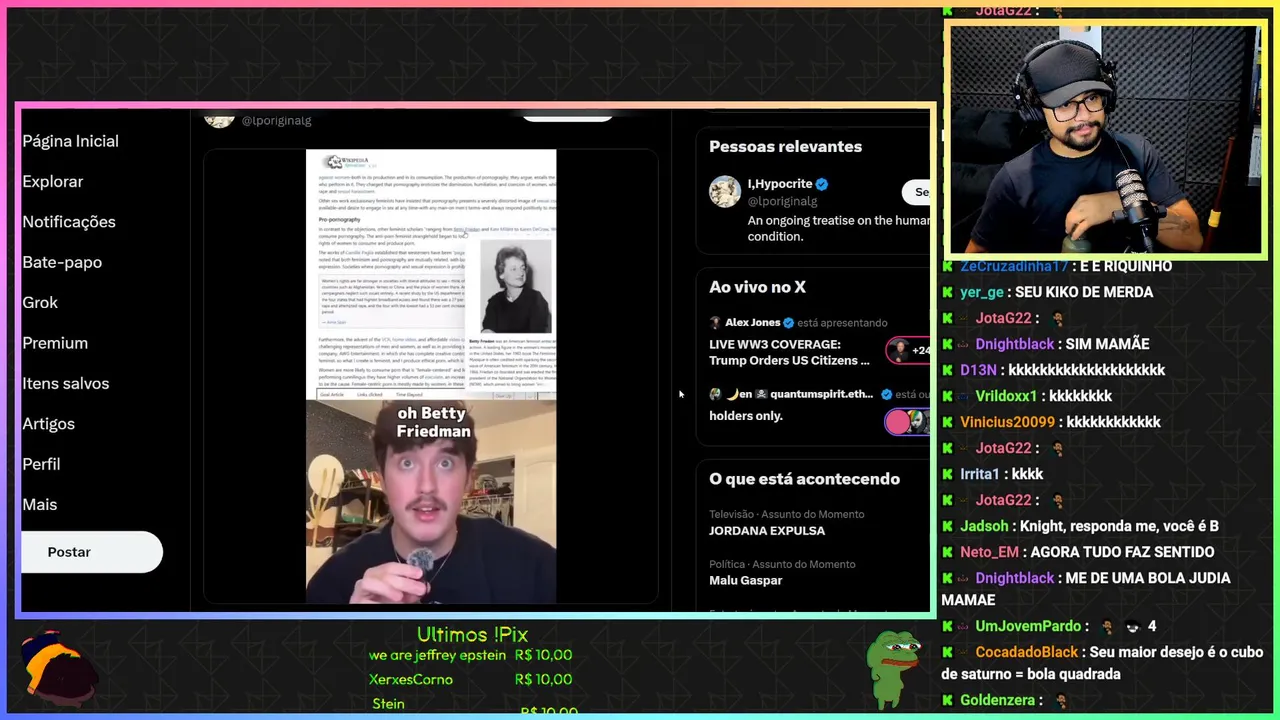Open 'holders only.' space title
This screenshot has width=1280, height=720.
pyautogui.click(x=746, y=416)
